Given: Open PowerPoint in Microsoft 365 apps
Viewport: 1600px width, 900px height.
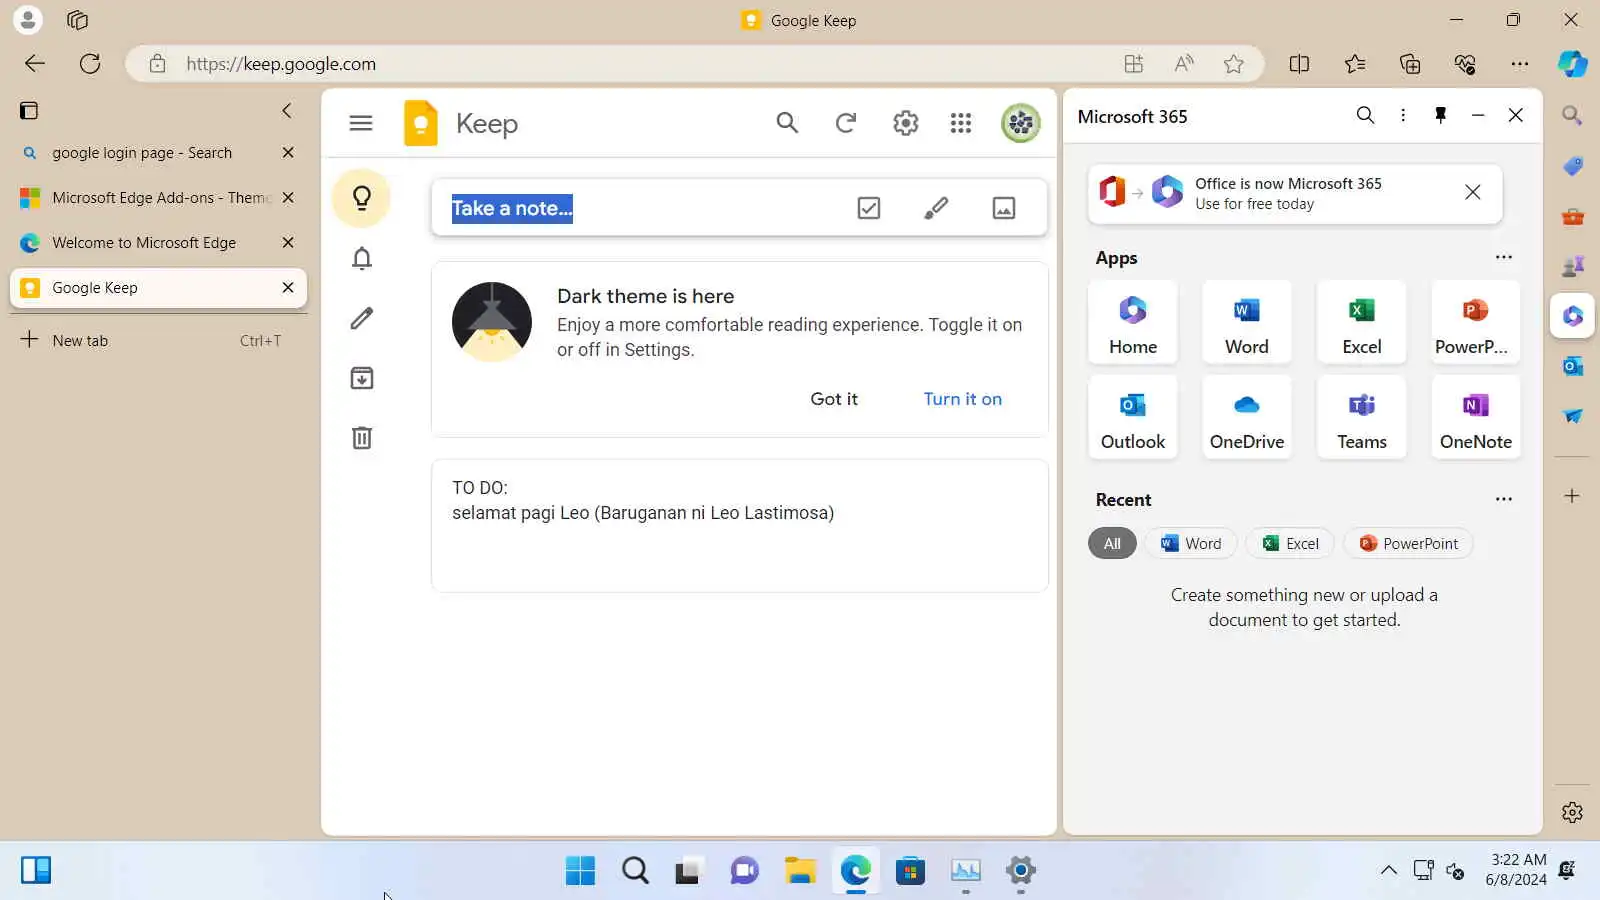Looking at the screenshot, I should pyautogui.click(x=1476, y=322).
